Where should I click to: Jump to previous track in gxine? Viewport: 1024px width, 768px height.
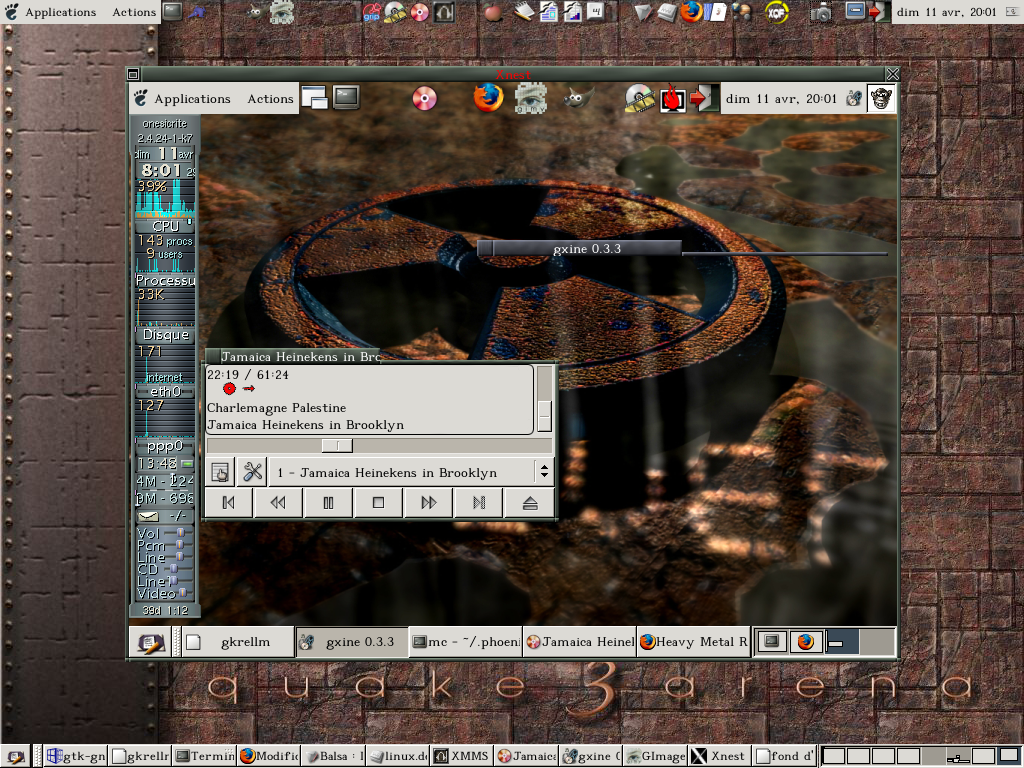(x=228, y=503)
